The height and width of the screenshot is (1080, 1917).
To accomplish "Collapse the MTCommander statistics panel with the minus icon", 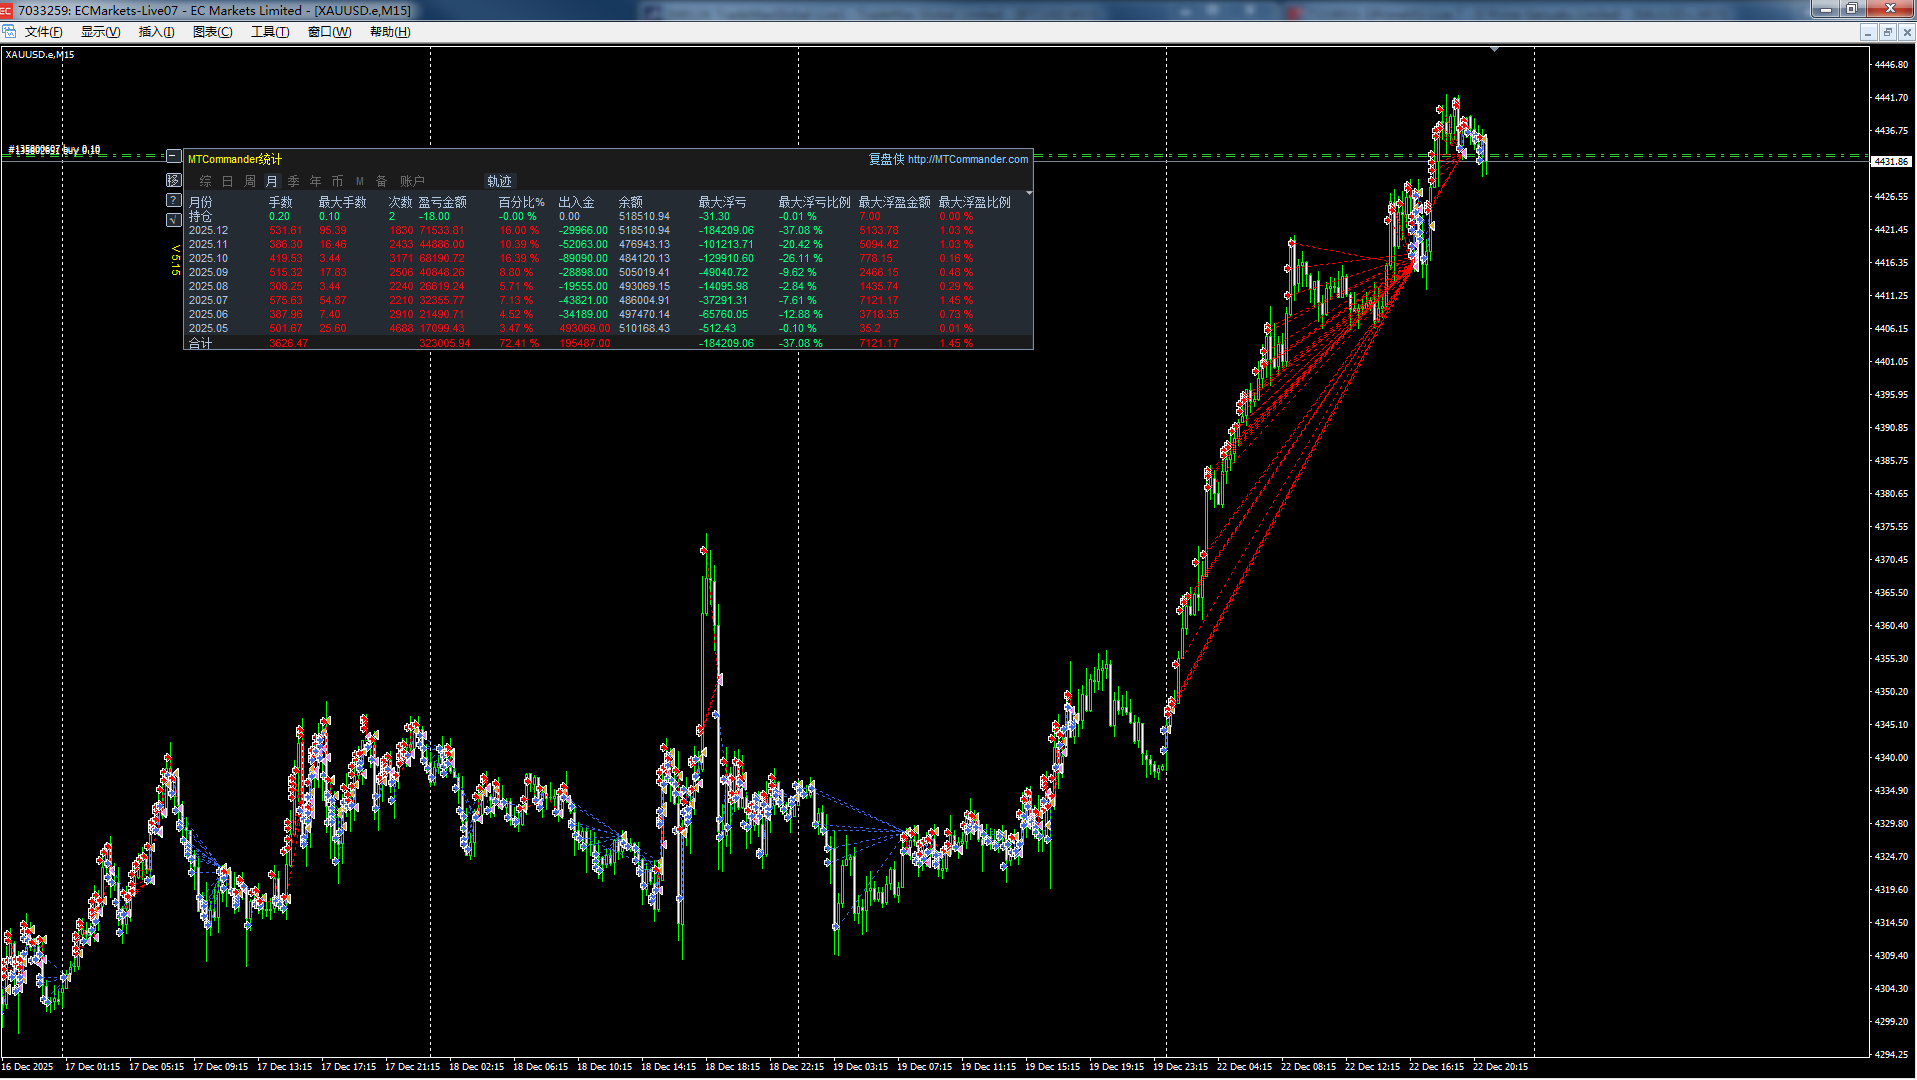I will coord(173,157).
